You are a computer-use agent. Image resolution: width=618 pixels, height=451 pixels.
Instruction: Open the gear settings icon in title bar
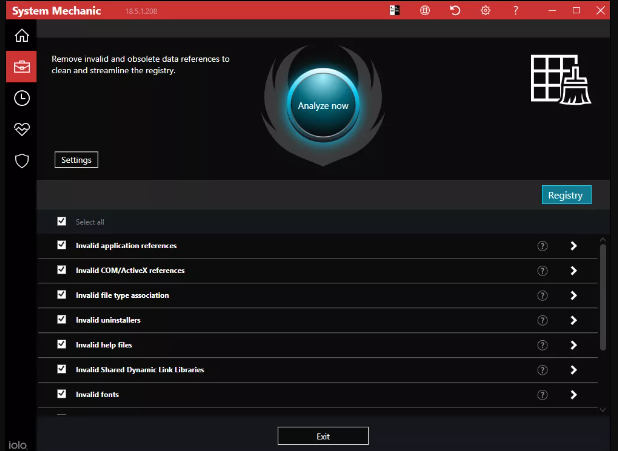pyautogui.click(x=485, y=10)
